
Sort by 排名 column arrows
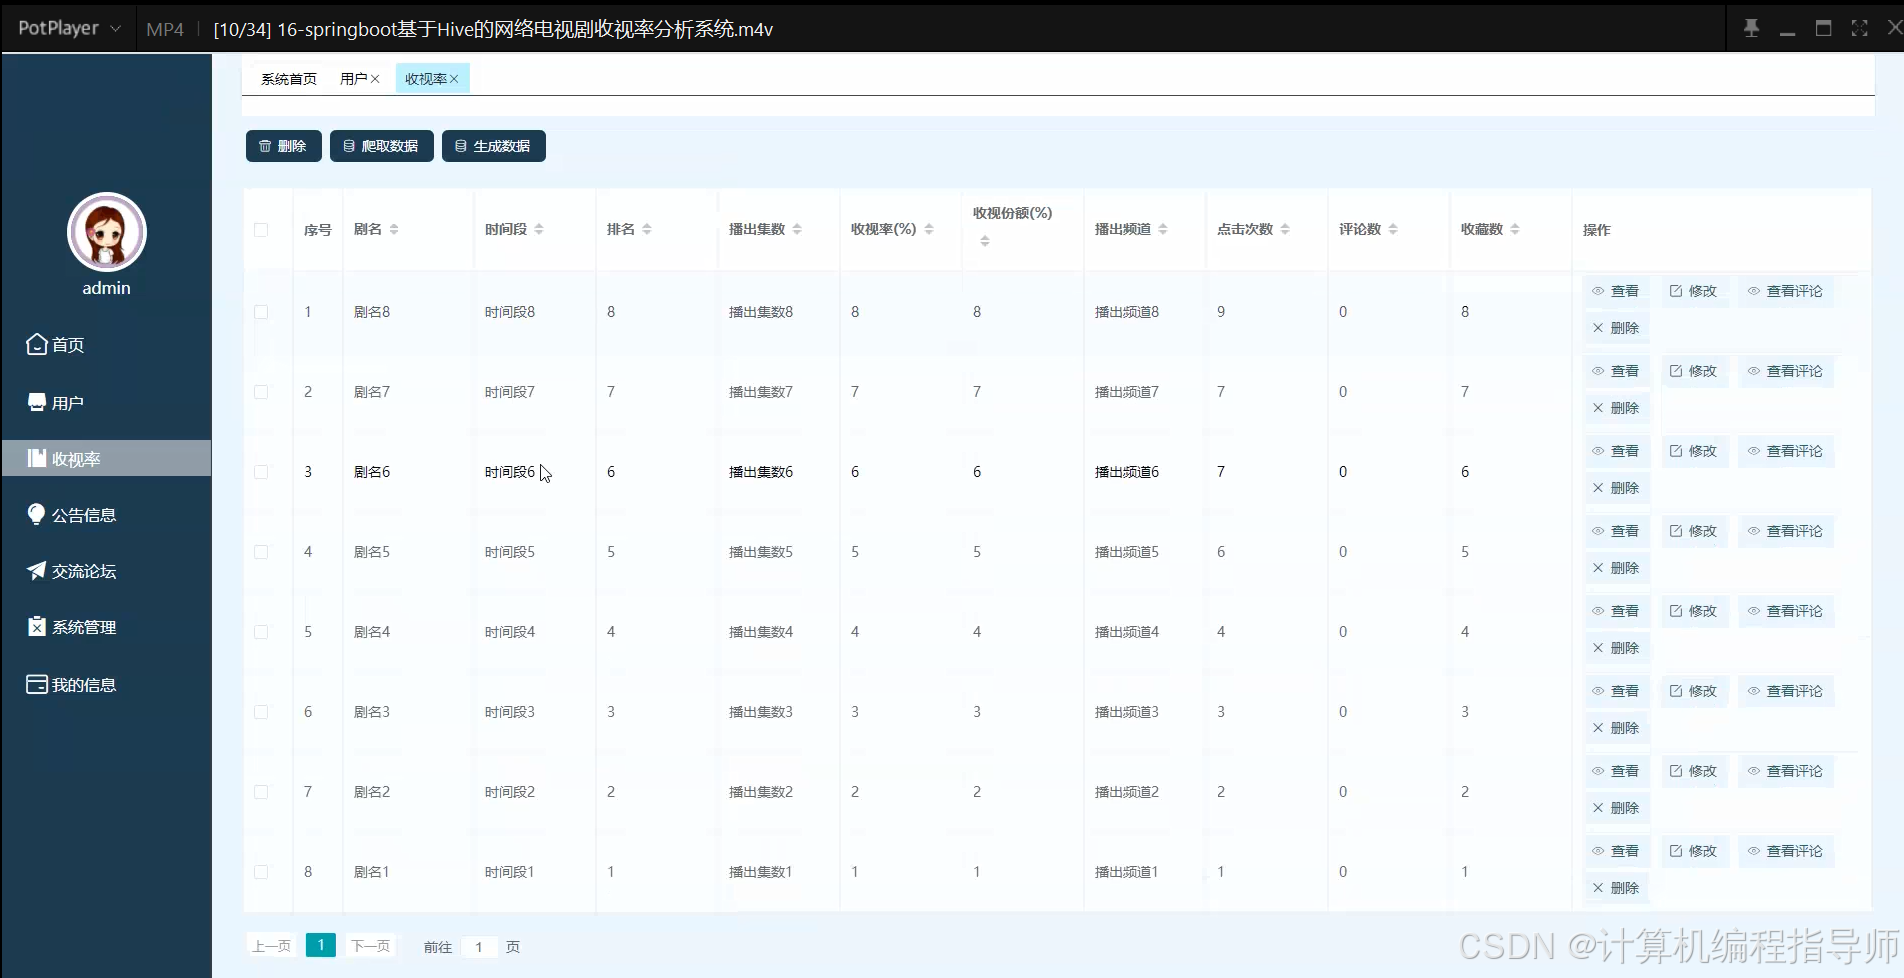(647, 229)
